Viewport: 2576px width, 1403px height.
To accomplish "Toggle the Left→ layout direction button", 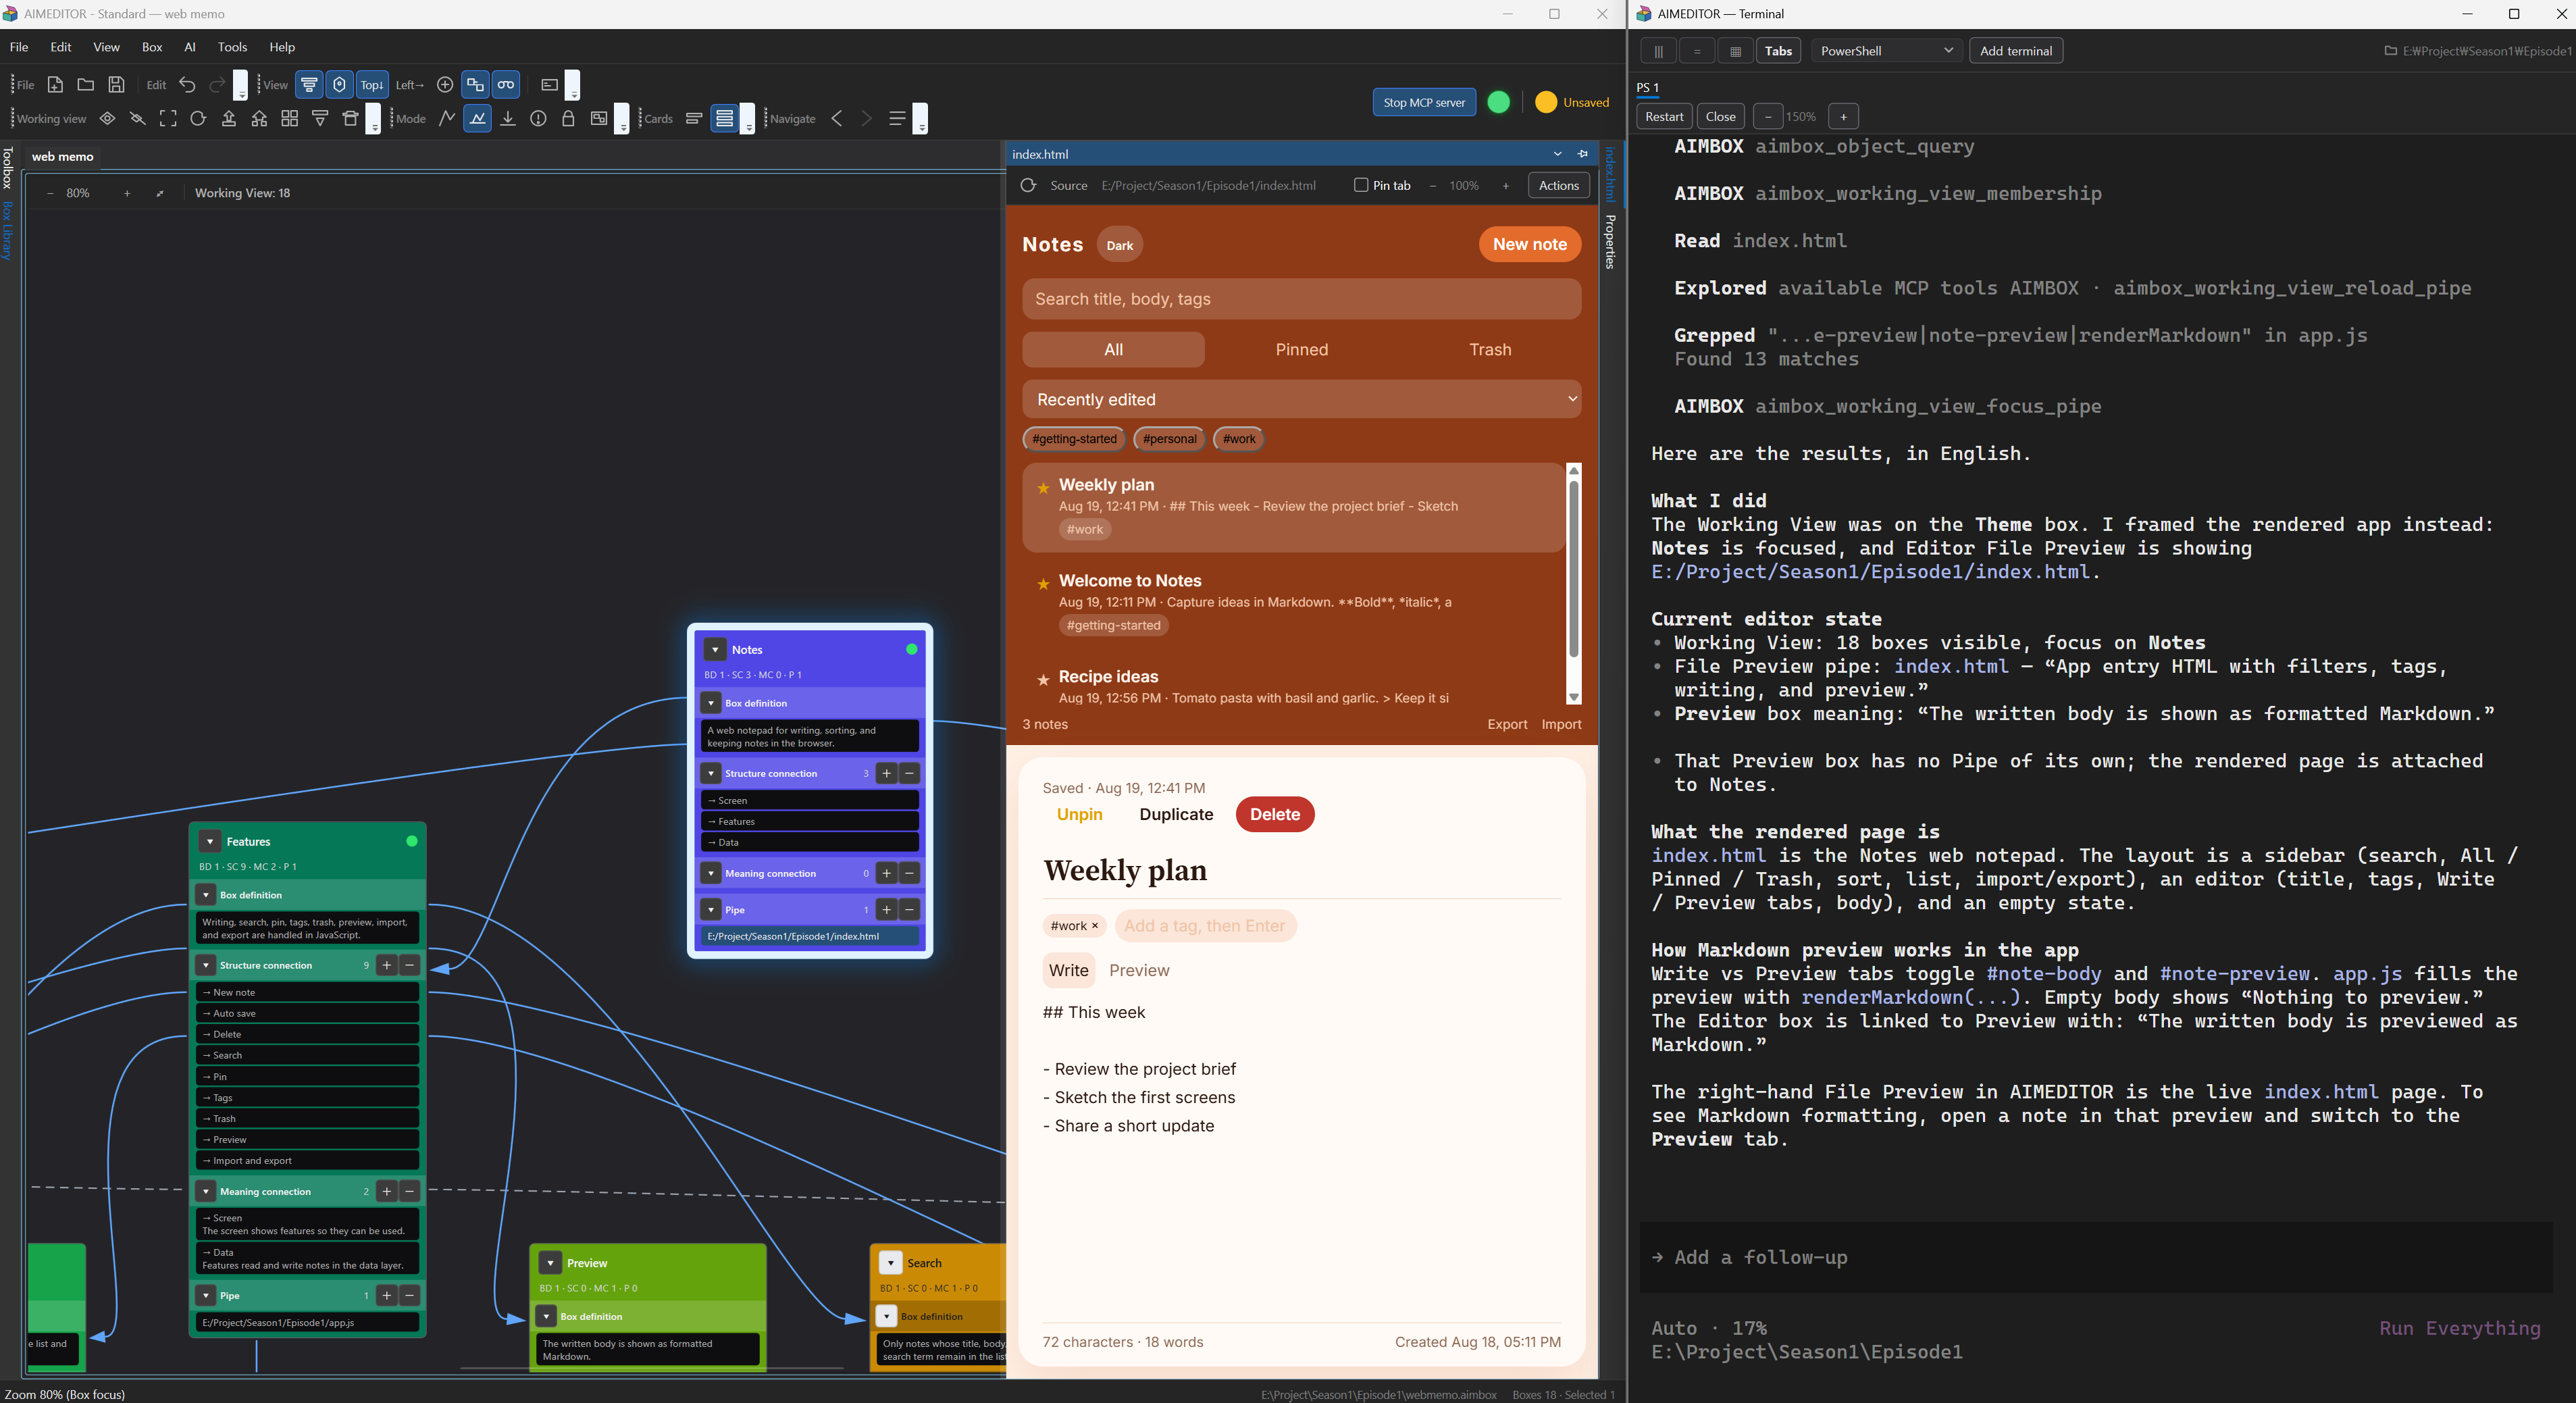I will point(410,85).
